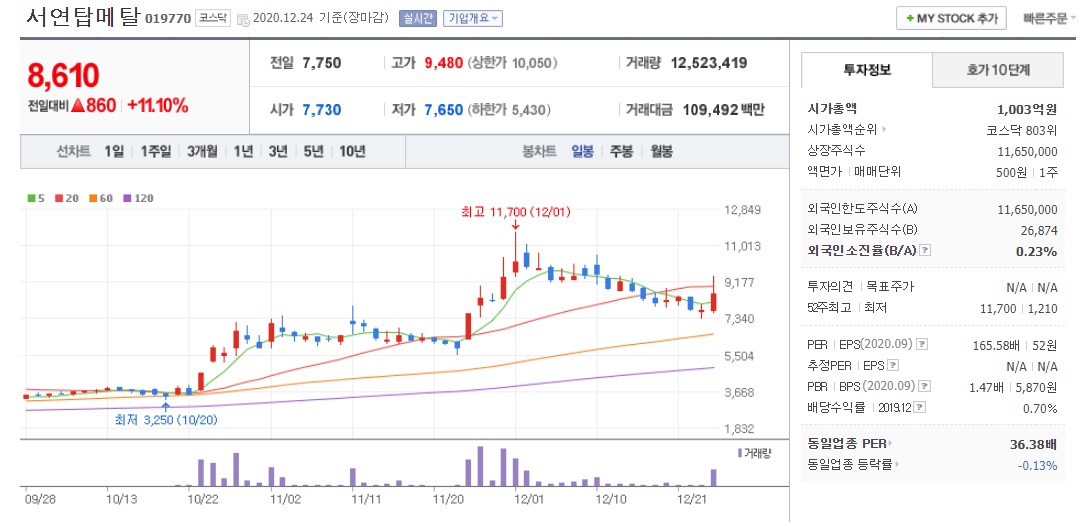The height and width of the screenshot is (522, 1081).
Task: Open help icon next to 추정PER EPS
Action: 893,365
